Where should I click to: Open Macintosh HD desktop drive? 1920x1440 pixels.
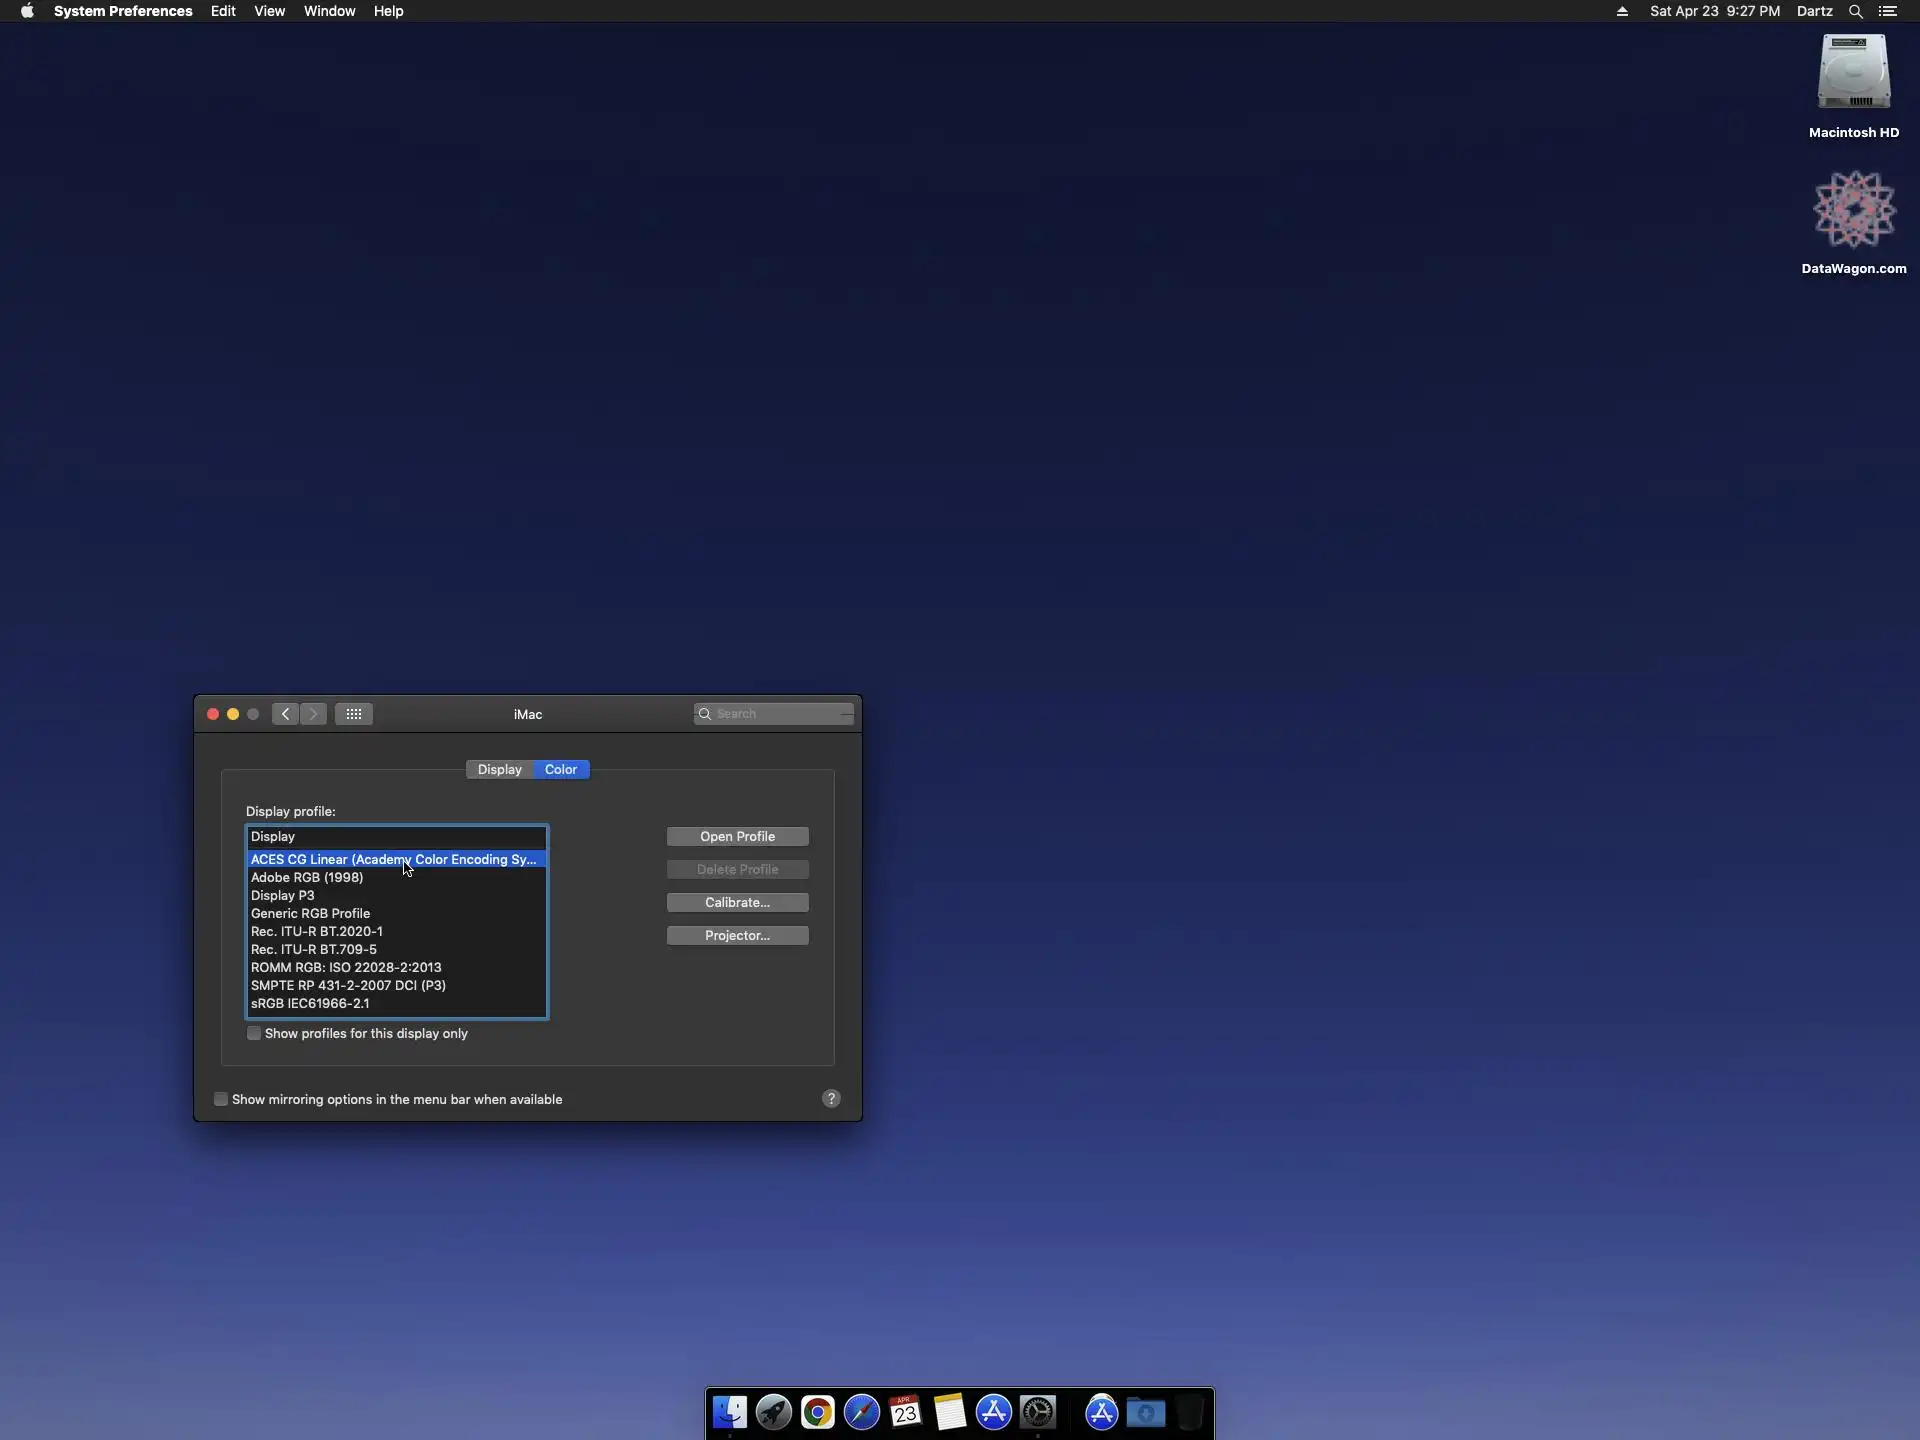click(x=1853, y=73)
